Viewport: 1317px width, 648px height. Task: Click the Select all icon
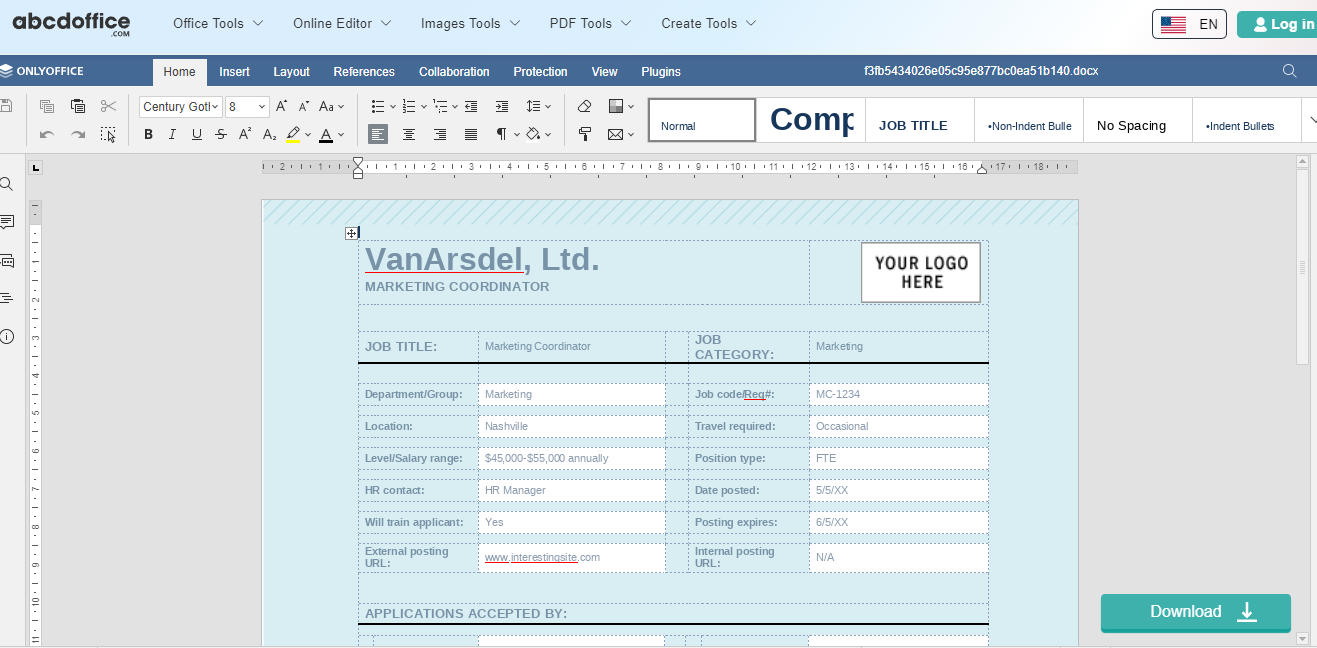[108, 134]
